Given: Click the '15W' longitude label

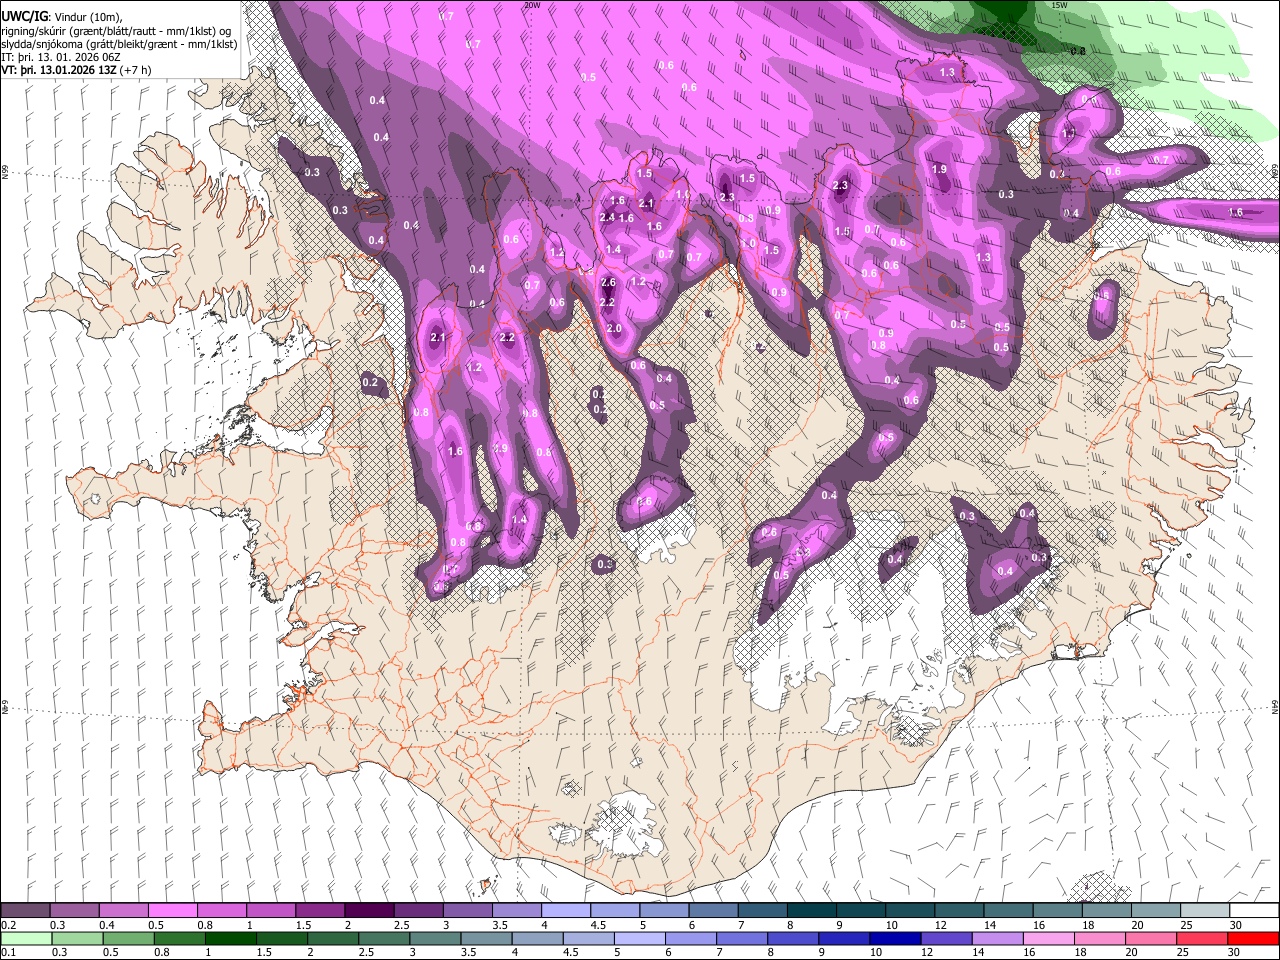Looking at the screenshot, I should pyautogui.click(x=1059, y=5).
